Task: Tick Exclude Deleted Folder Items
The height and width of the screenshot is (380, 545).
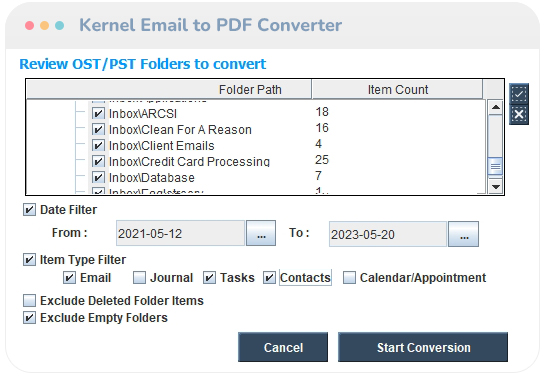Action: click(x=29, y=300)
